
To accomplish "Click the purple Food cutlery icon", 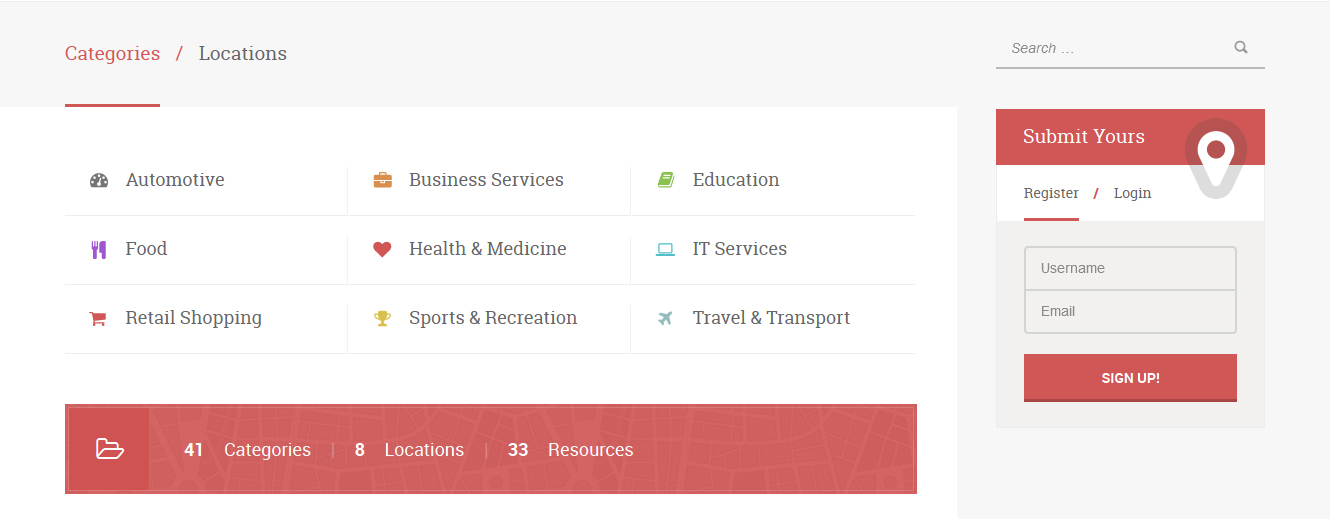I will pyautogui.click(x=98, y=250).
